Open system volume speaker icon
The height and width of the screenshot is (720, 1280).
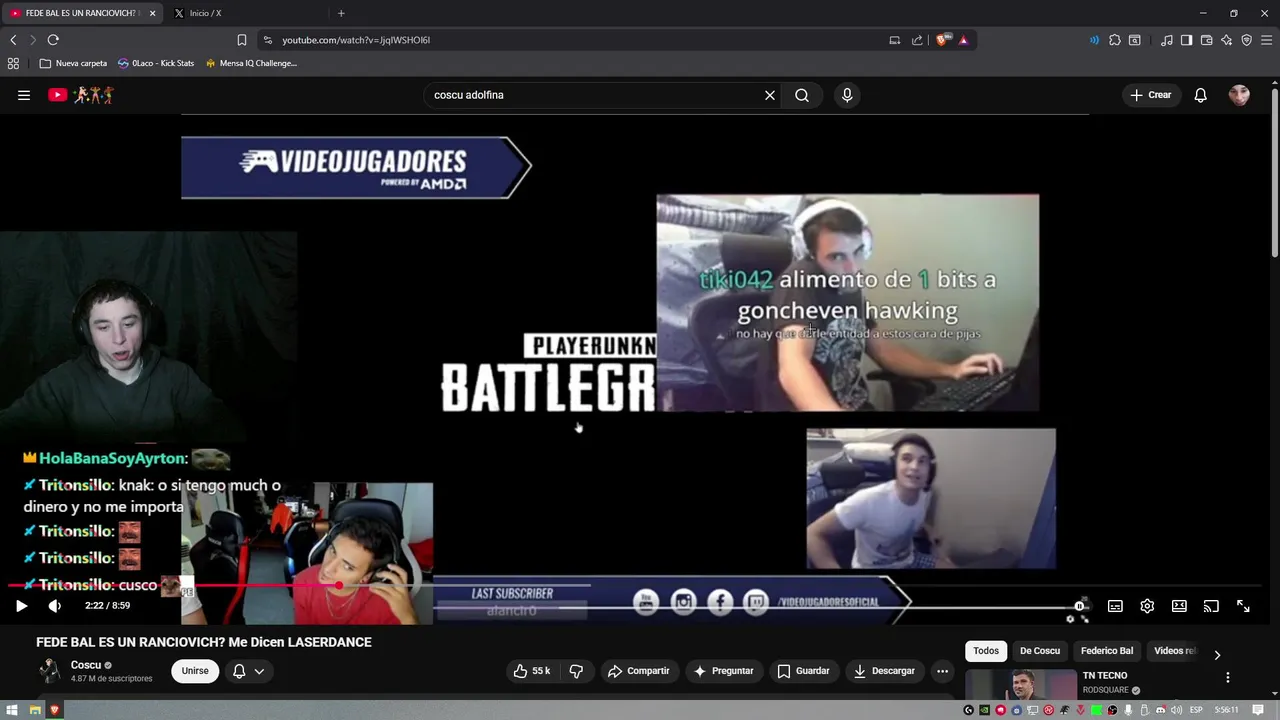point(1176,710)
